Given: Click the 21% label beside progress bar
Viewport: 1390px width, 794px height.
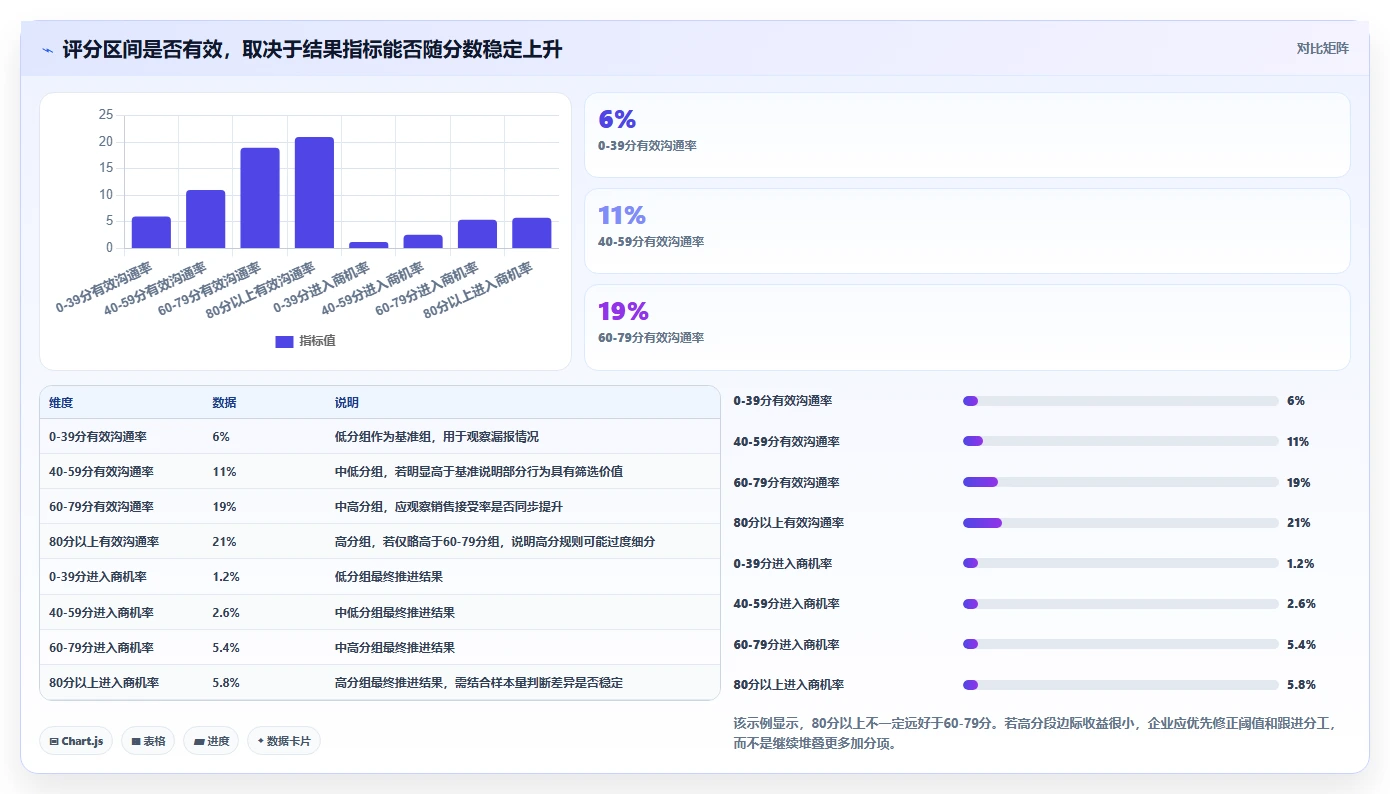Looking at the screenshot, I should point(1298,523).
